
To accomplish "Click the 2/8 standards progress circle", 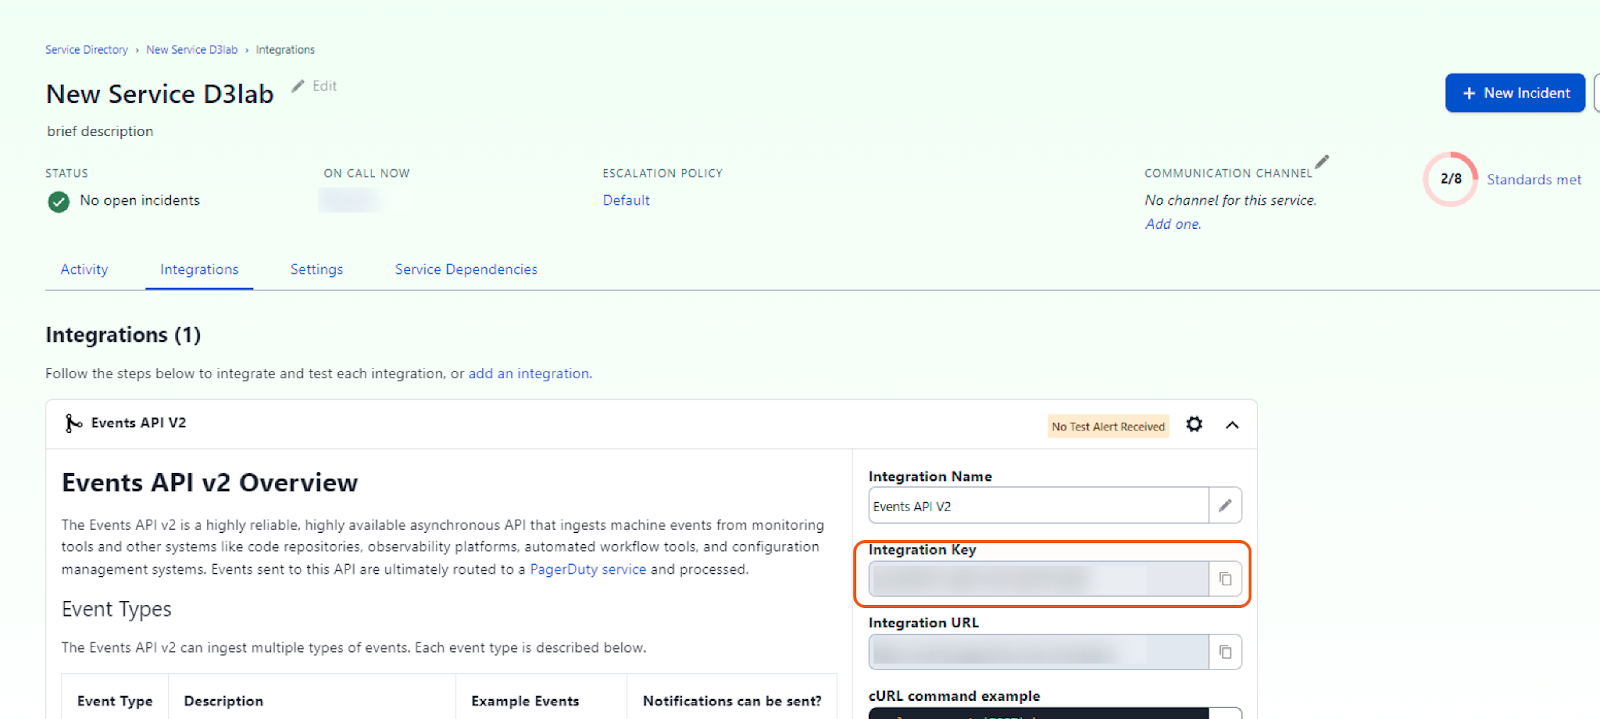I will [1450, 179].
